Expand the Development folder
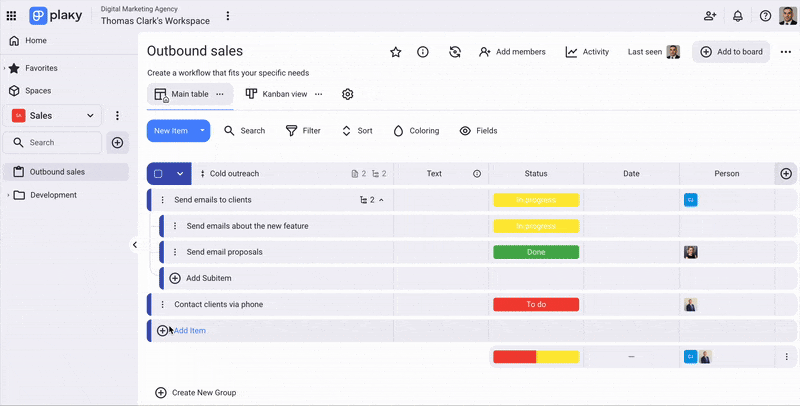 point(8,195)
